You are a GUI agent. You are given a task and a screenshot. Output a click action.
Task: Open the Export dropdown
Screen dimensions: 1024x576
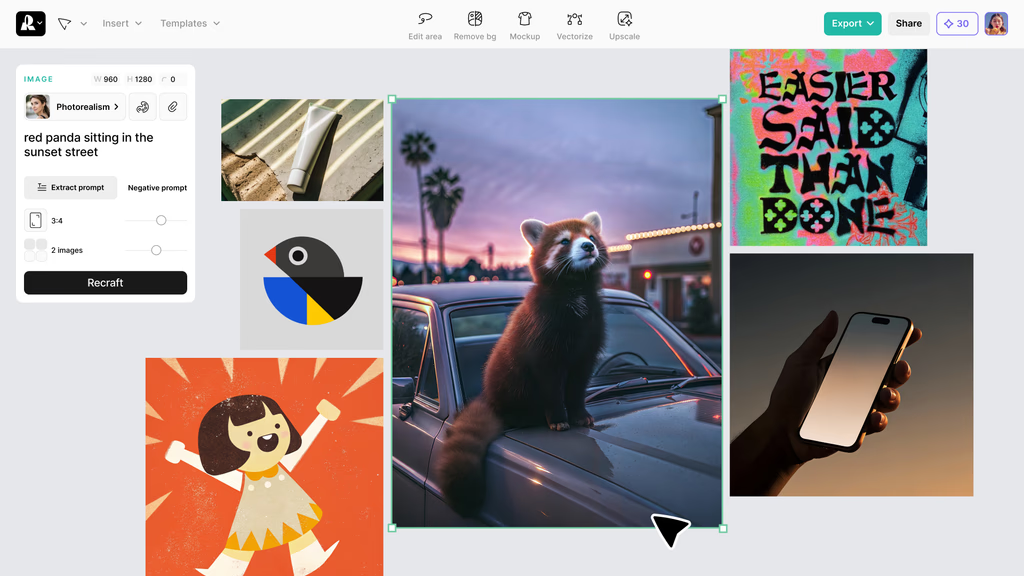point(852,24)
